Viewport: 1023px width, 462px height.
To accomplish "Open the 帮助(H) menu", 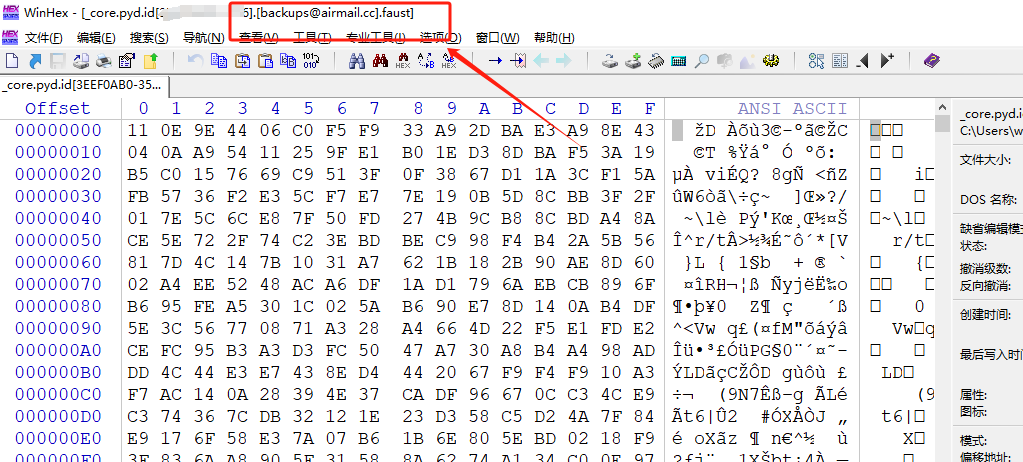I will (554, 38).
